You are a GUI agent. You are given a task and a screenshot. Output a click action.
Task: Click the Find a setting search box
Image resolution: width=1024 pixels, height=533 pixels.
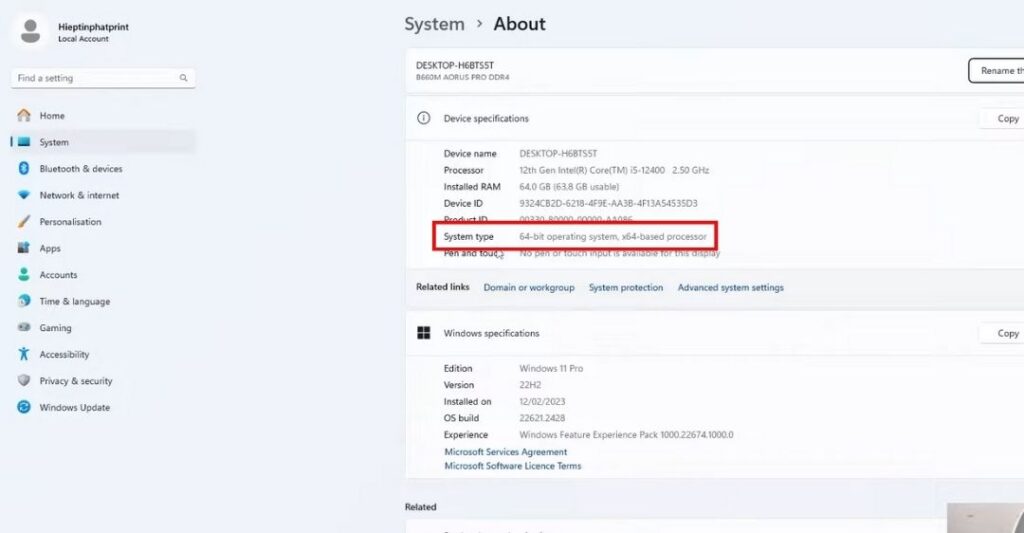(x=96, y=78)
